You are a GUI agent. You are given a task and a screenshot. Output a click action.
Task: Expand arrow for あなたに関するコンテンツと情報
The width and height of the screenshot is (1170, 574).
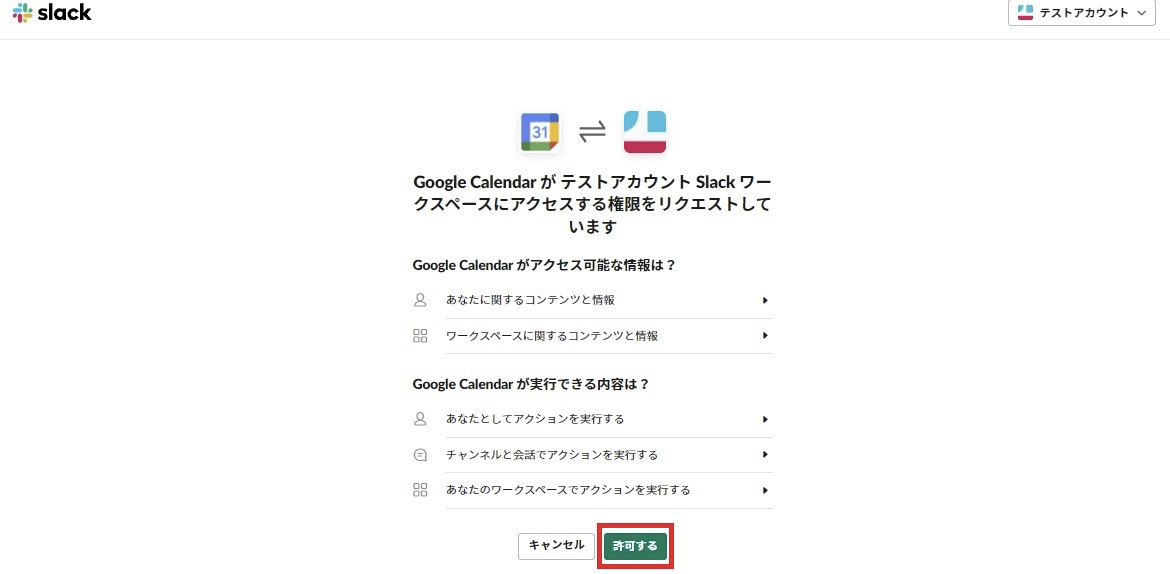765,300
